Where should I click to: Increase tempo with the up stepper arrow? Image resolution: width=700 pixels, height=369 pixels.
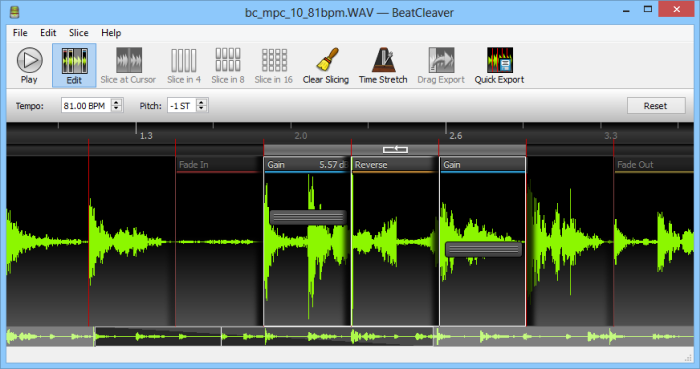117,102
